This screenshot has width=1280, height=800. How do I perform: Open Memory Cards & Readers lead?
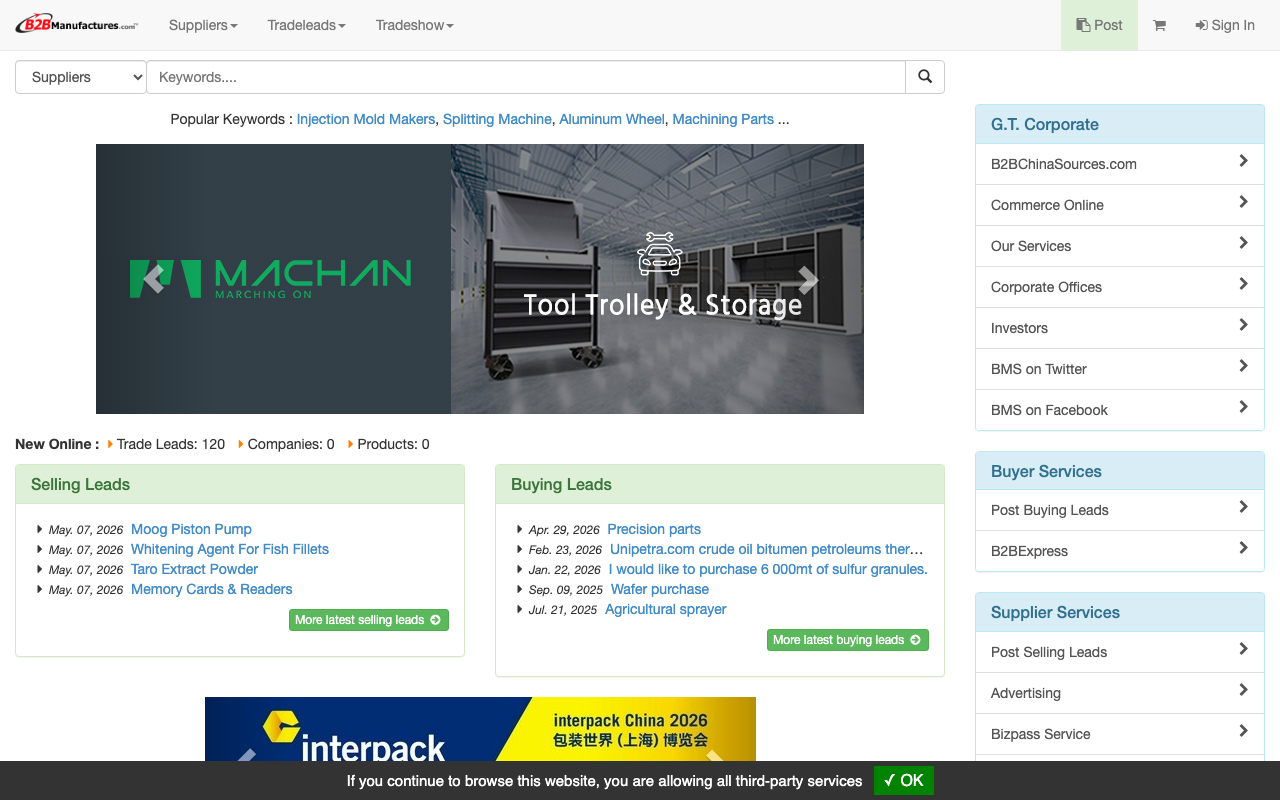point(211,589)
